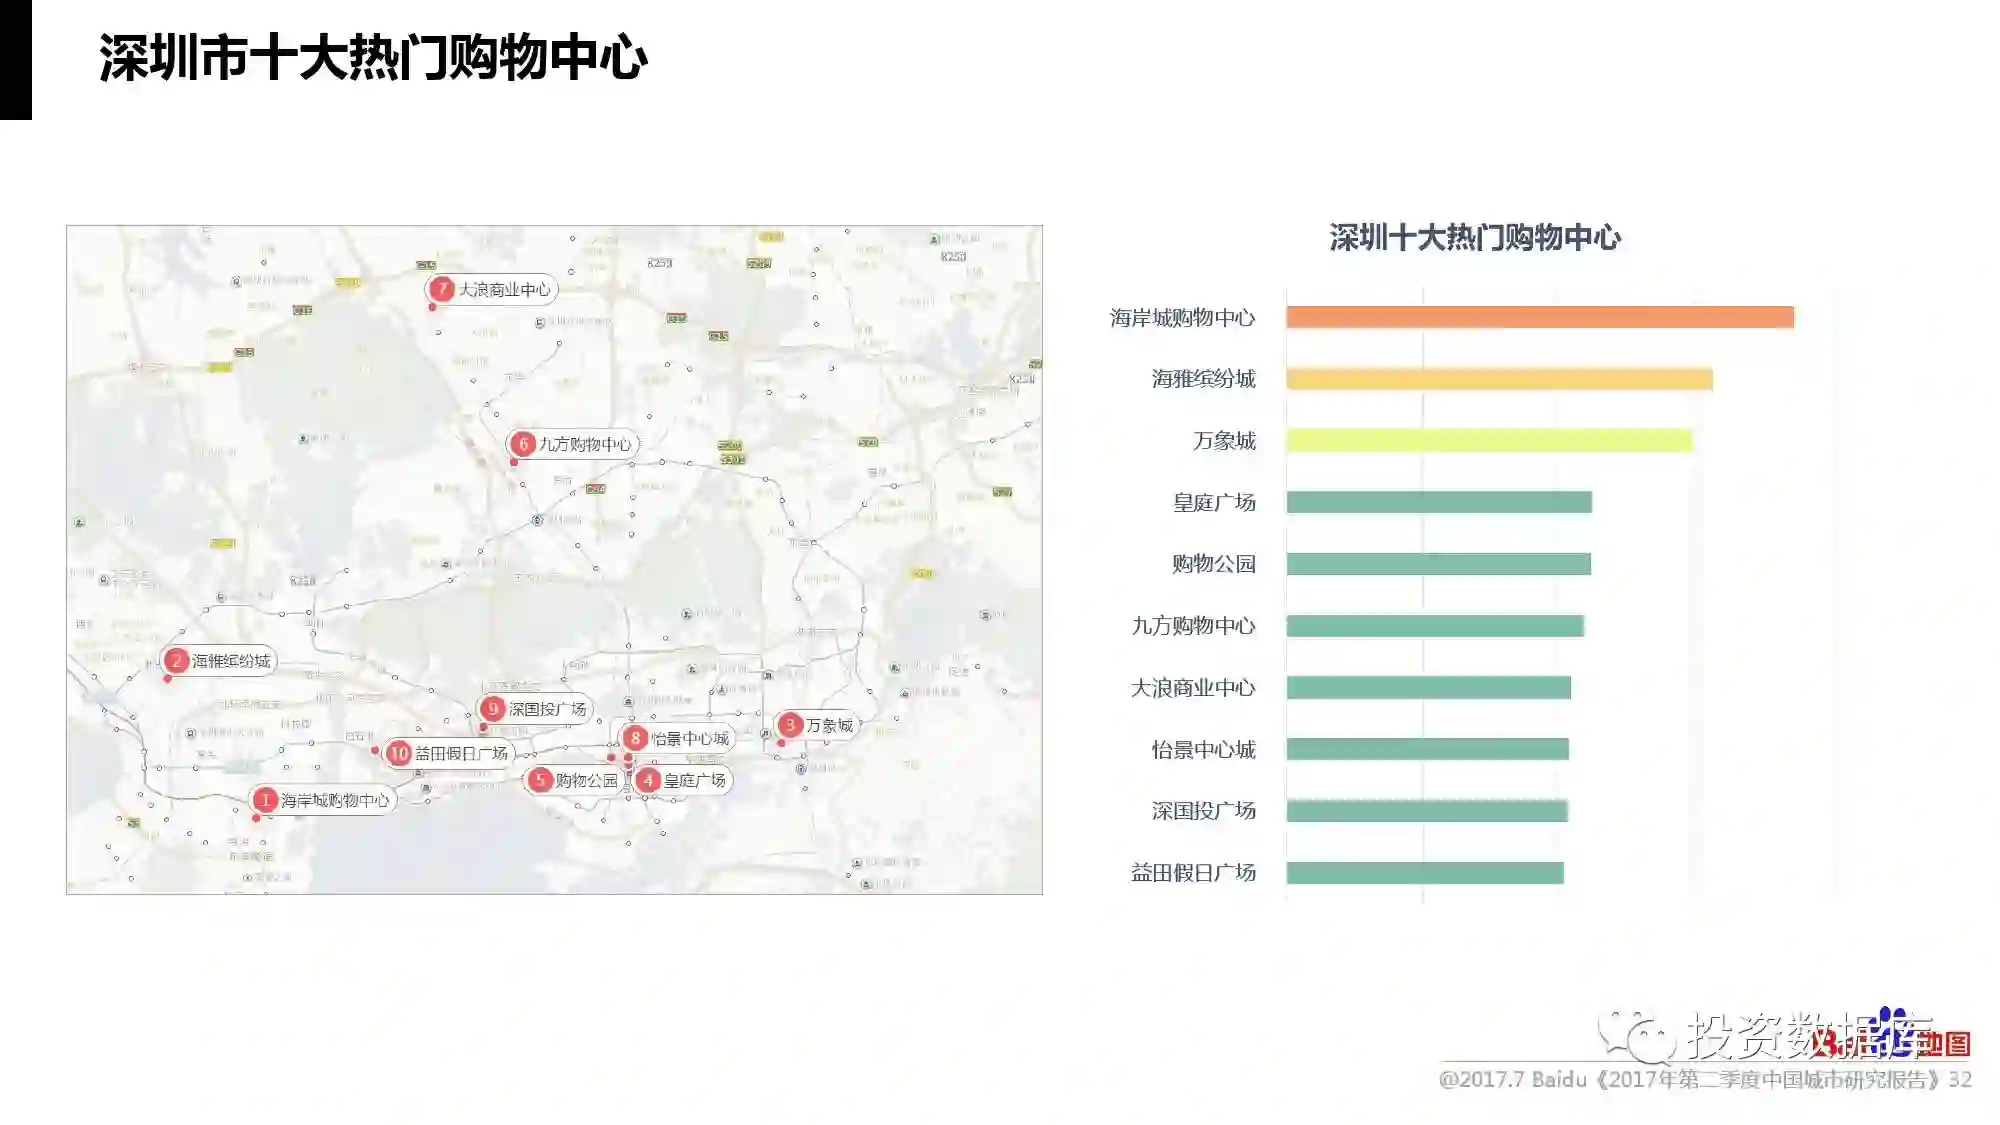Select marker 5 for 购物公园
This screenshot has height=1125, width=2000.
[x=540, y=780]
